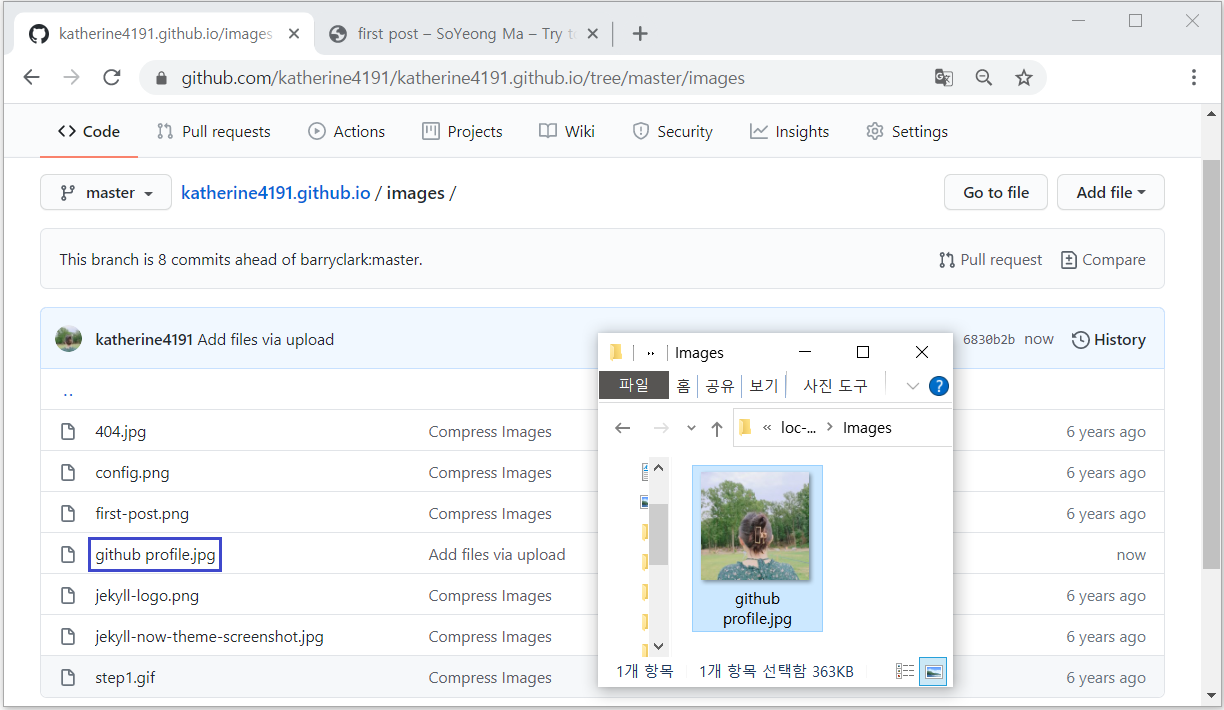
Task: Click katherine4191 avatar in commit row
Action: click(x=68, y=339)
